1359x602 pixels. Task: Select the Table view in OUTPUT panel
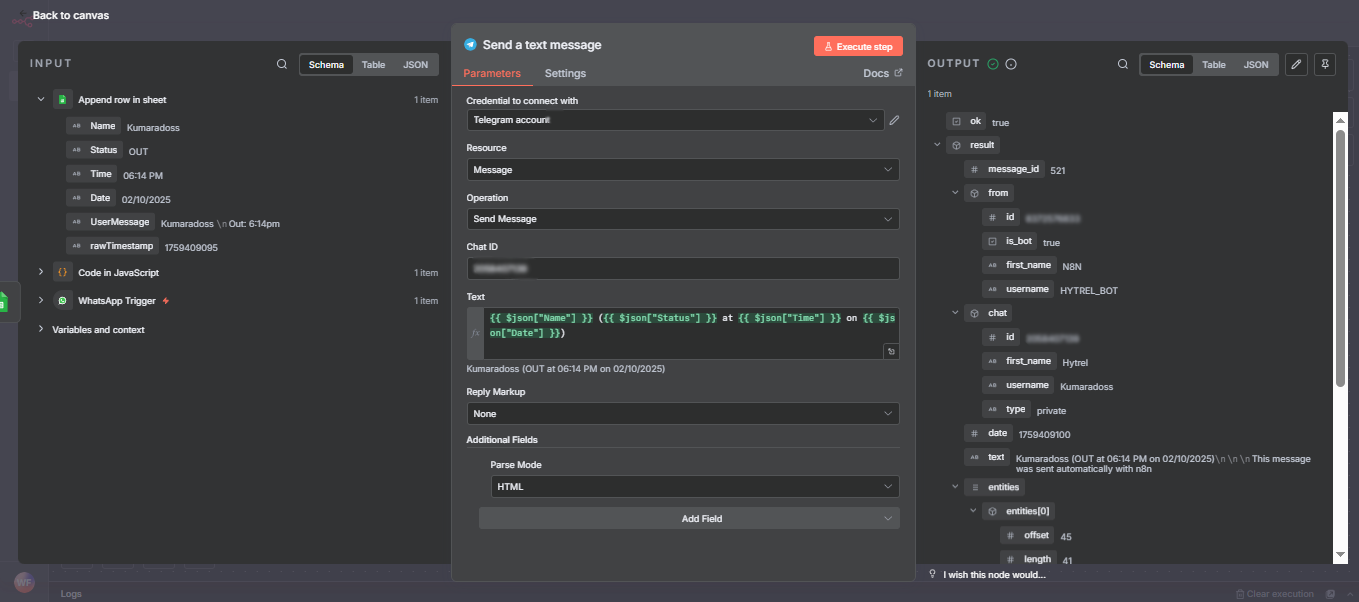click(1213, 64)
